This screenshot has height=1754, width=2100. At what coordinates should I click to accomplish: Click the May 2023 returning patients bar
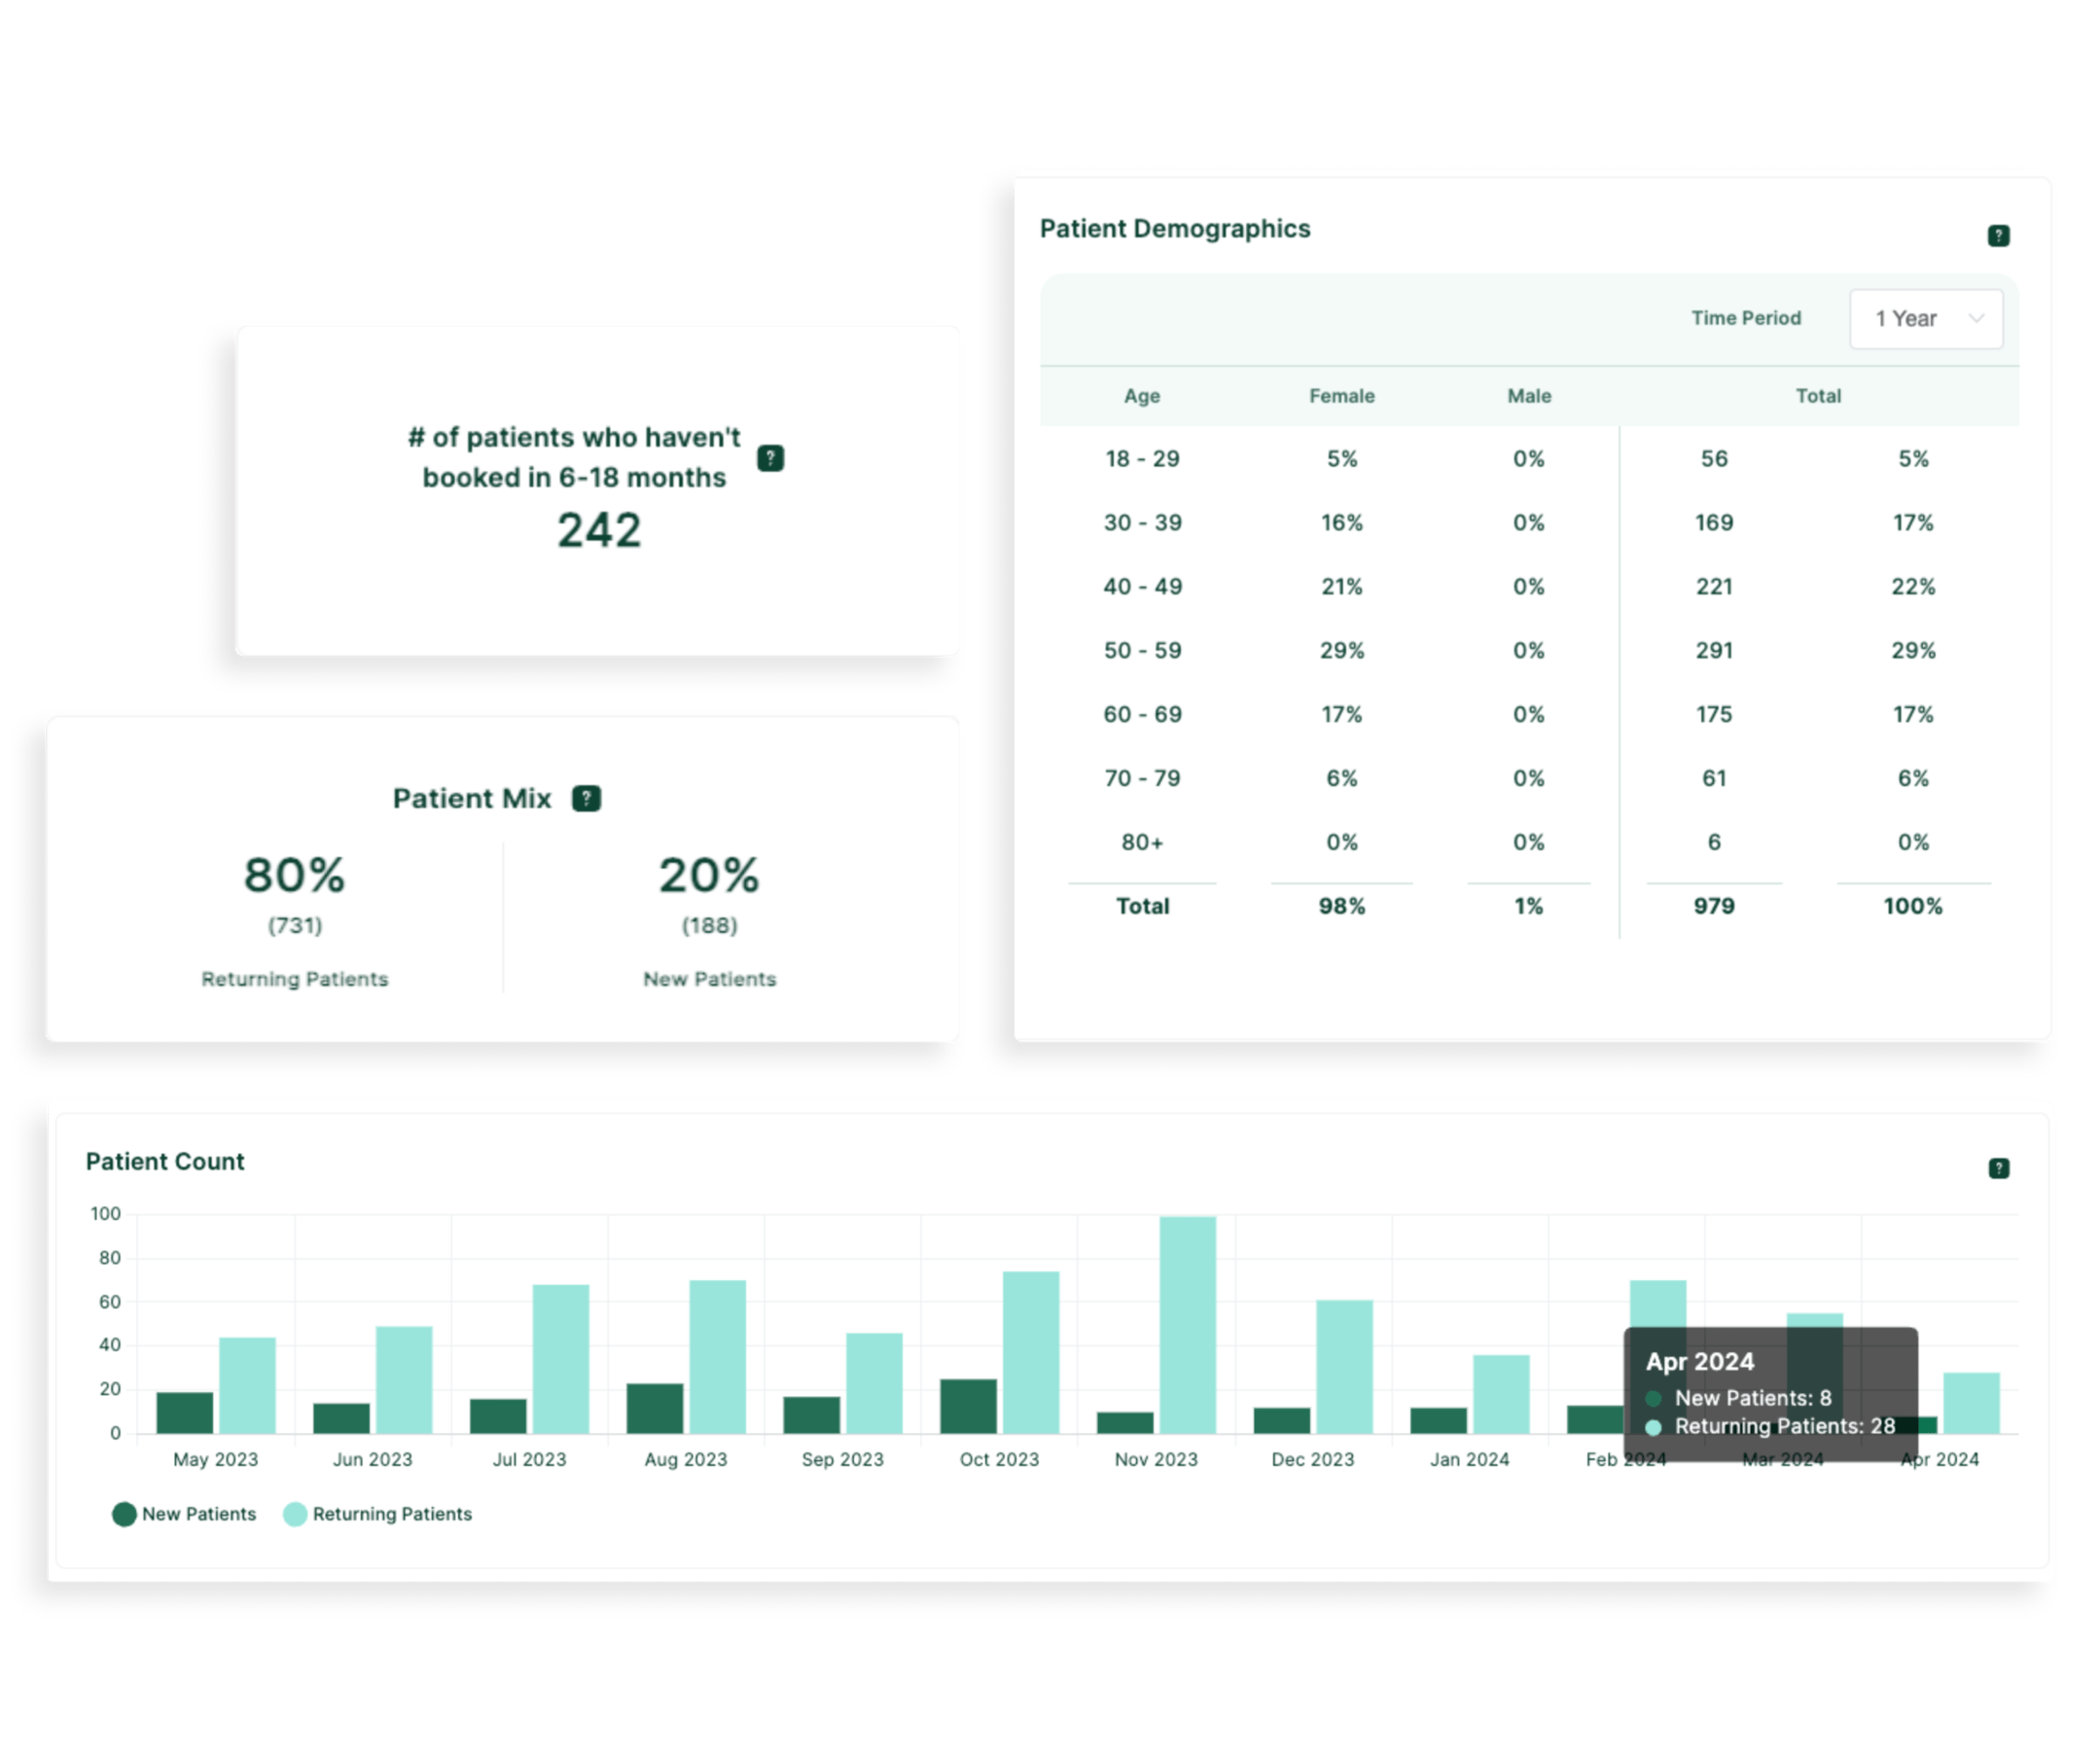pyautogui.click(x=247, y=1386)
